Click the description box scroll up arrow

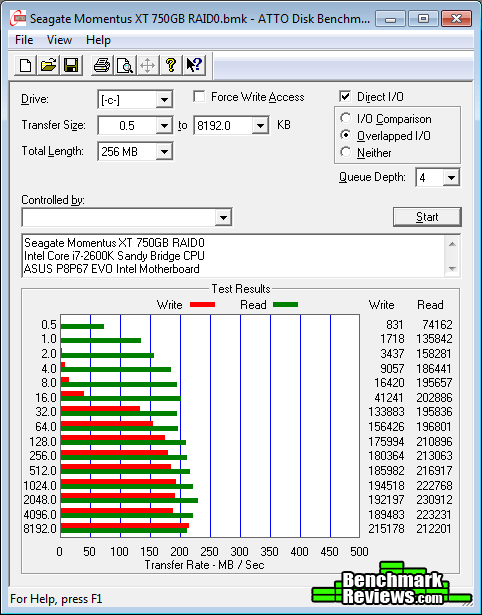coord(452,244)
